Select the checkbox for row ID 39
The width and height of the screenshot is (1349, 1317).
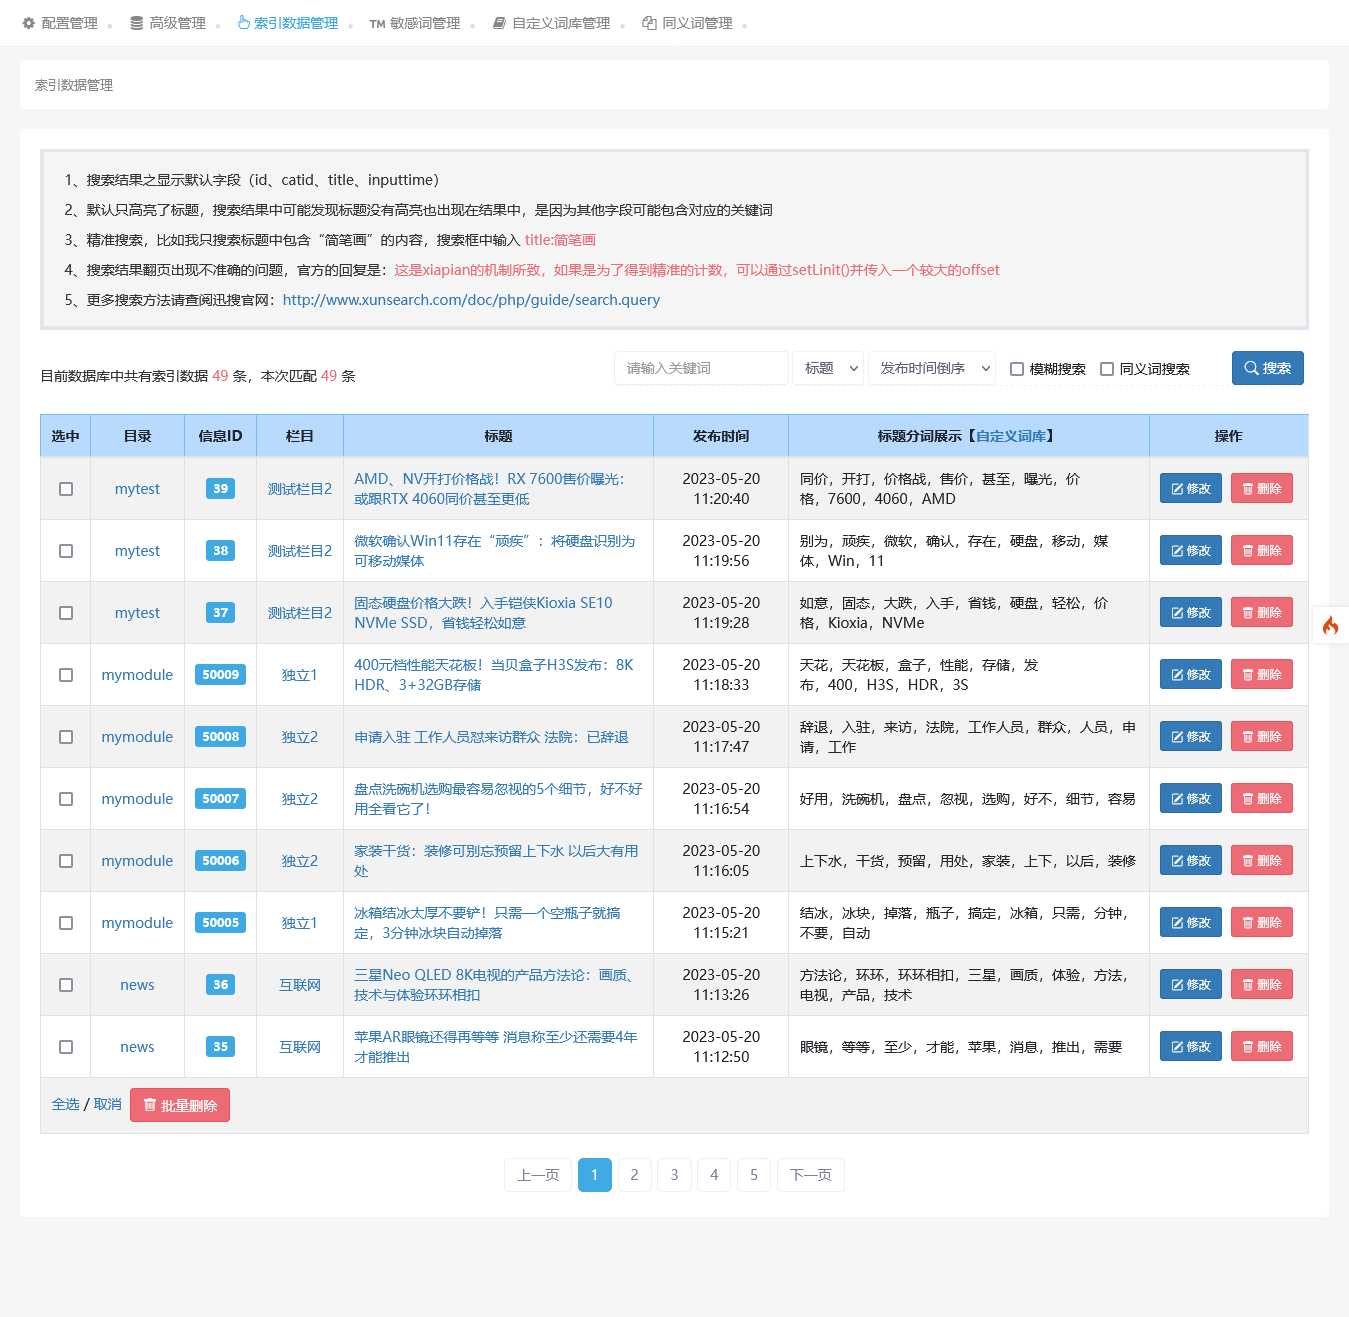[x=66, y=489]
